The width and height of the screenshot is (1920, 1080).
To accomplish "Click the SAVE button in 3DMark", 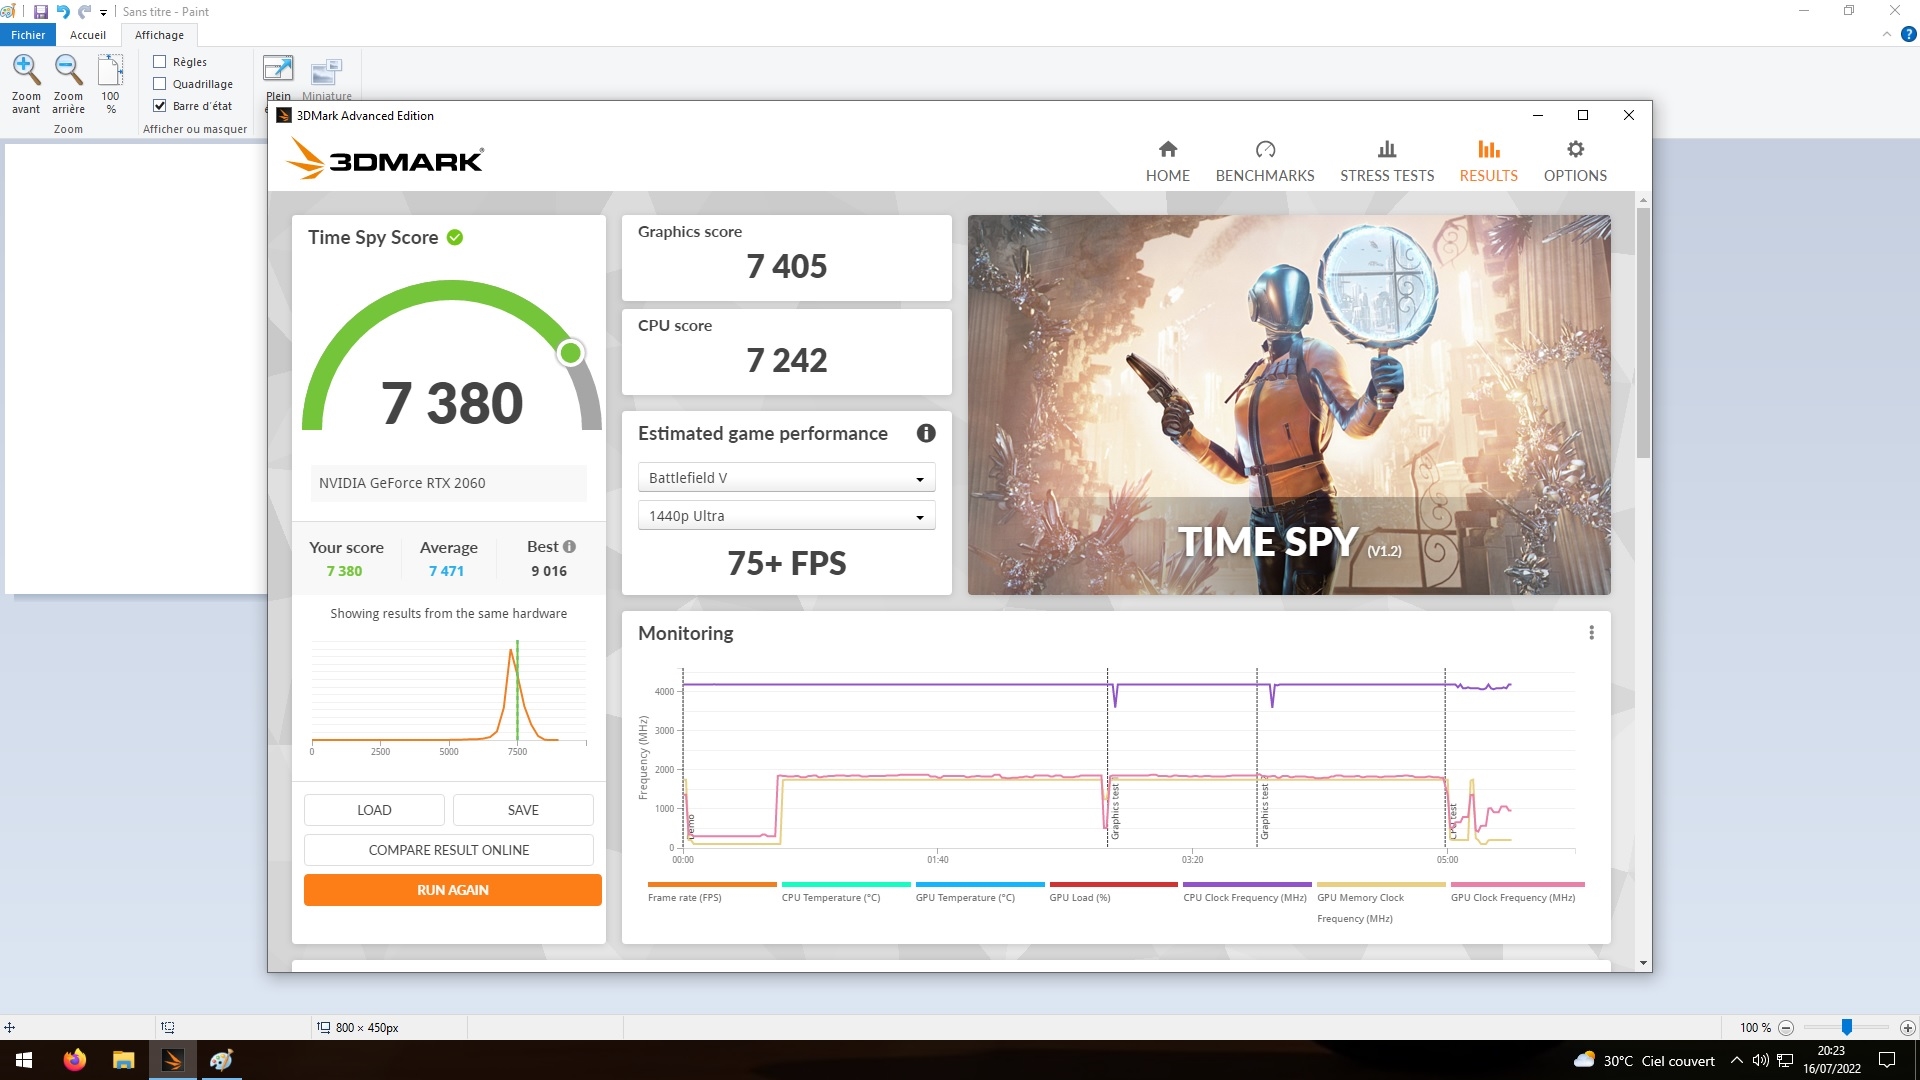I will point(523,810).
